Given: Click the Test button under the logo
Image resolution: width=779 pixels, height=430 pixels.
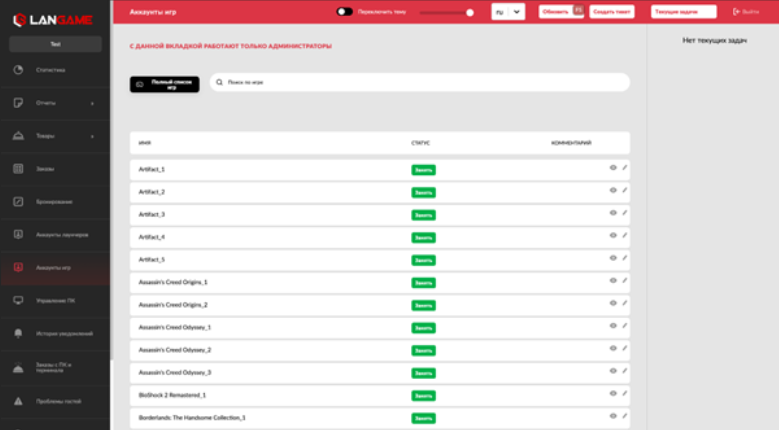Looking at the screenshot, I should pos(55,44).
